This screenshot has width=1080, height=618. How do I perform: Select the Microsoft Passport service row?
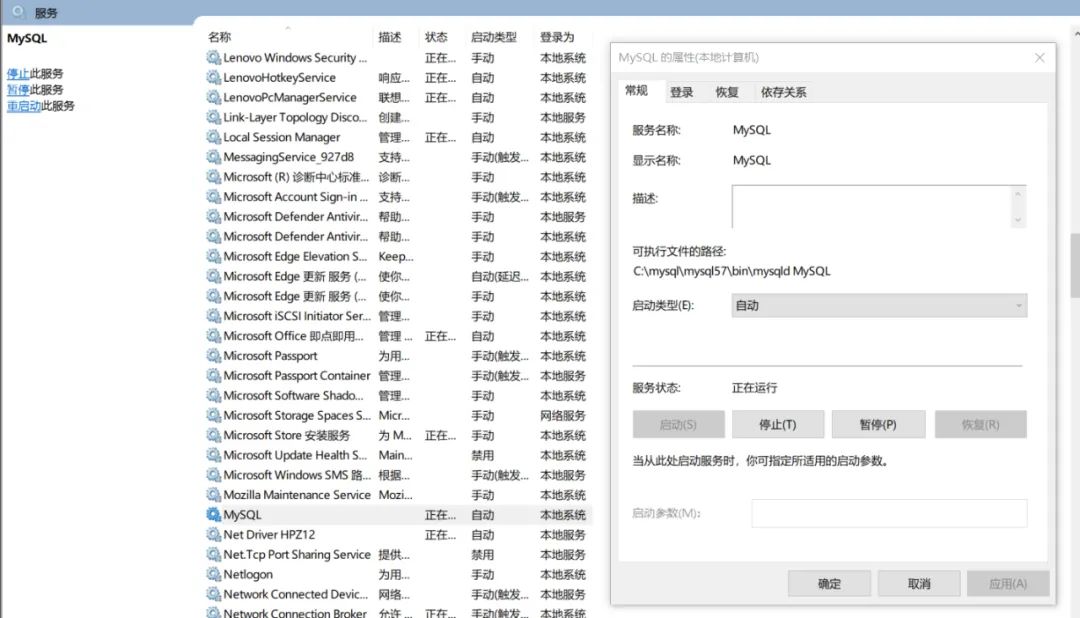tap(398, 356)
